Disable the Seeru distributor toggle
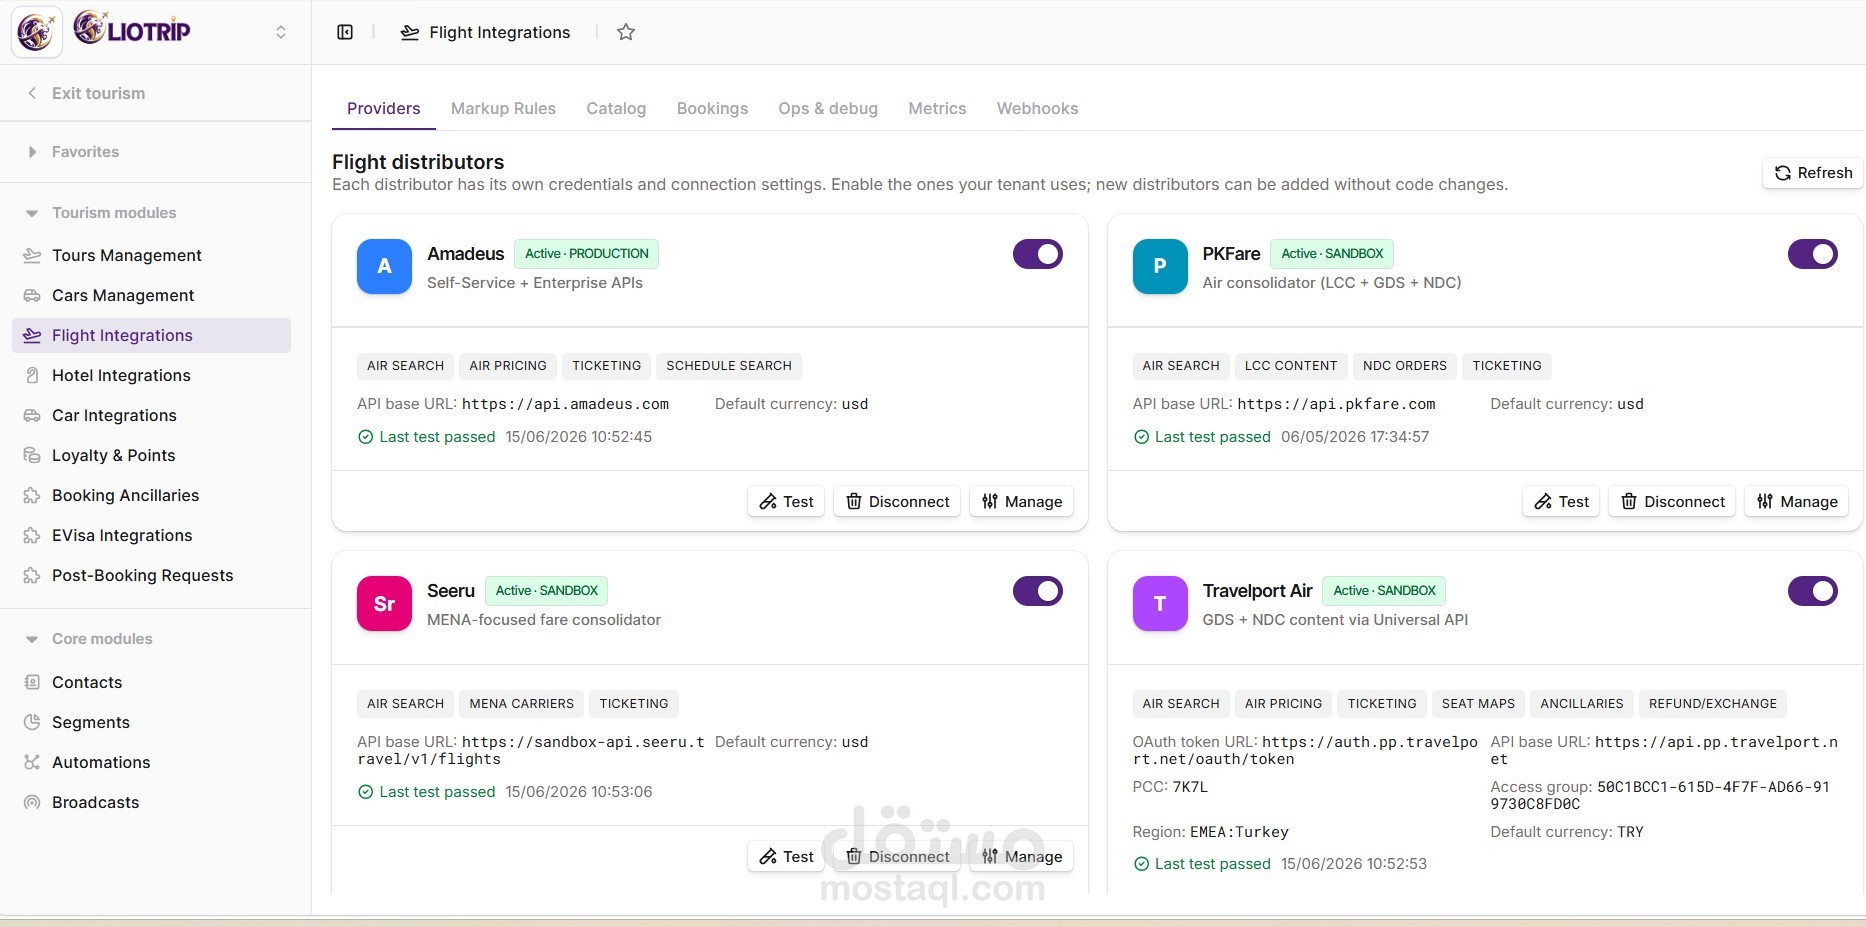Viewport: 1866px width, 927px height. (x=1038, y=591)
